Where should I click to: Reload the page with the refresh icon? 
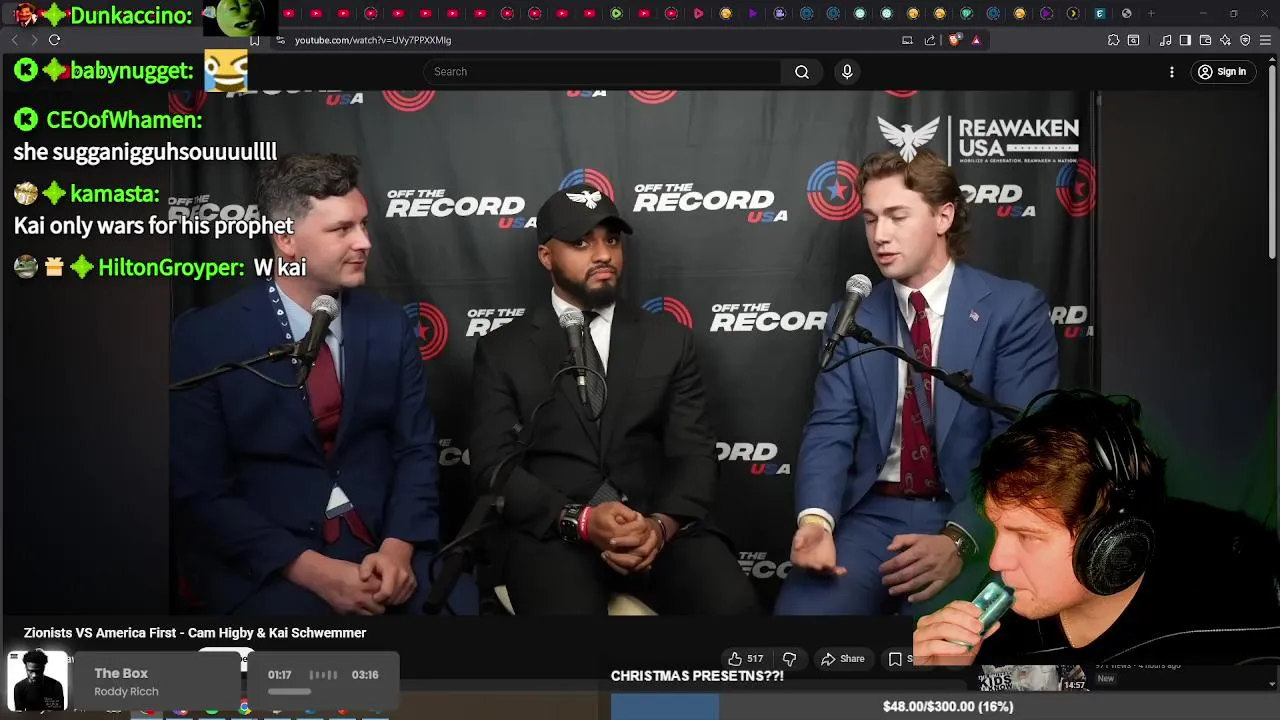coord(54,40)
